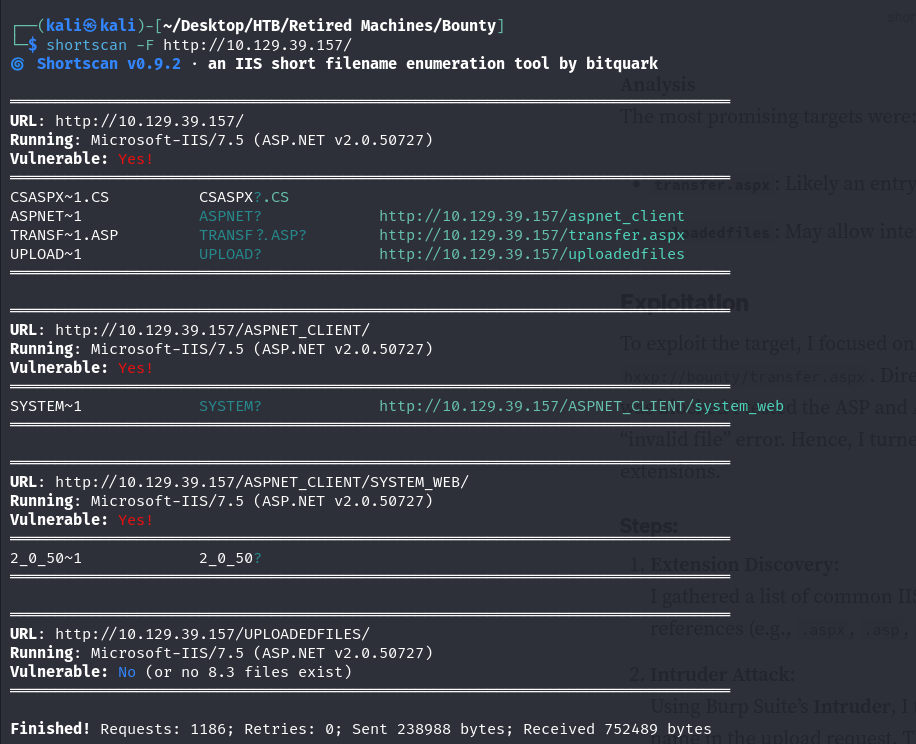
Task: Click the blue 'No' vulnerable status
Action: (127, 672)
